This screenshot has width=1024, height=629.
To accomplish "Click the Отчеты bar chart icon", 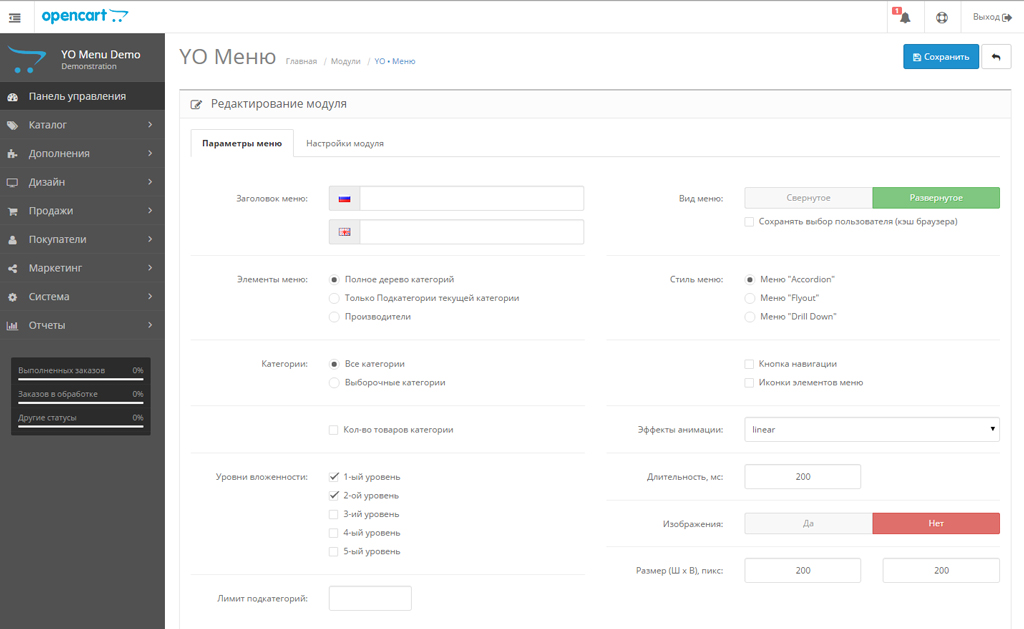I will pyautogui.click(x=12, y=325).
